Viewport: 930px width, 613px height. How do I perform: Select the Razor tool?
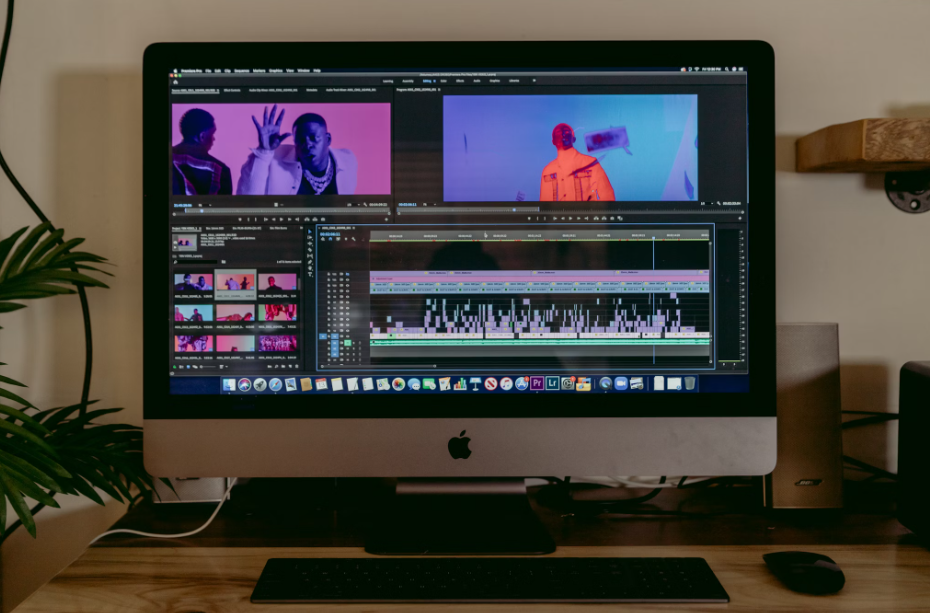(310, 250)
